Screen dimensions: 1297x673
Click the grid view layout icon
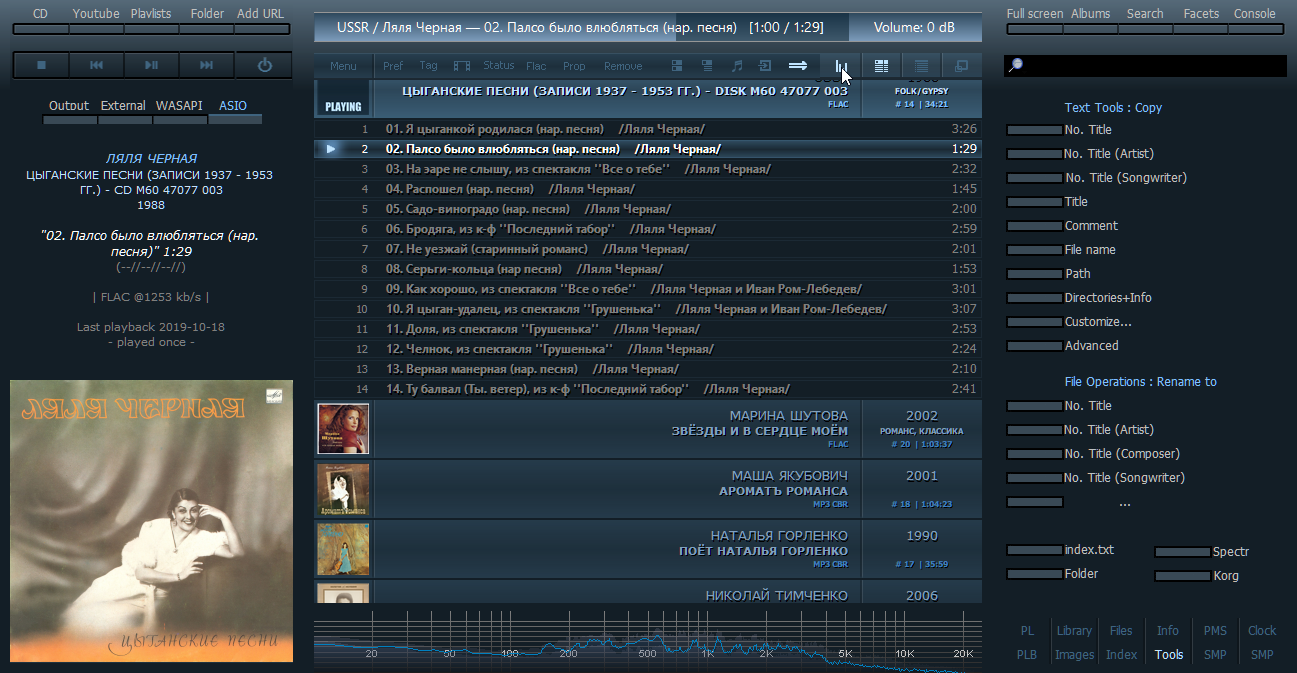[881, 66]
